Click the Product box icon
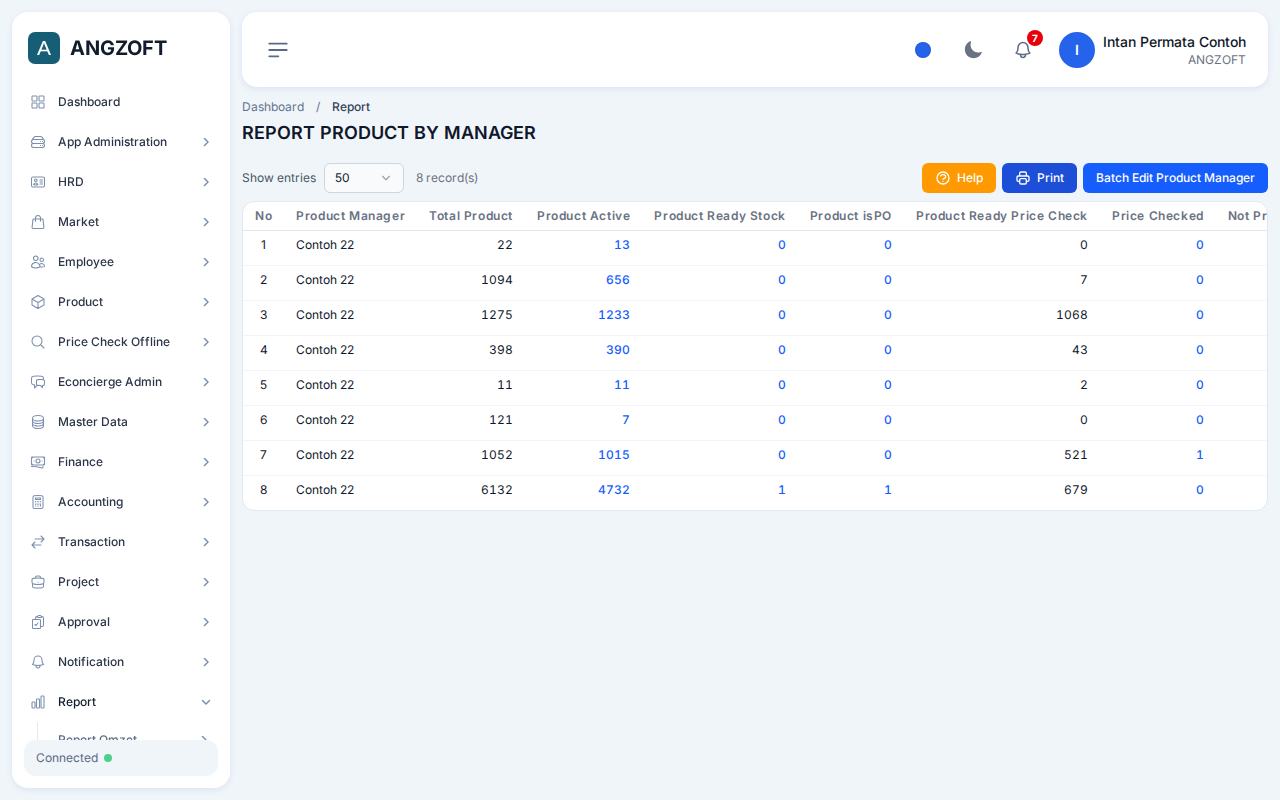 pos(38,302)
